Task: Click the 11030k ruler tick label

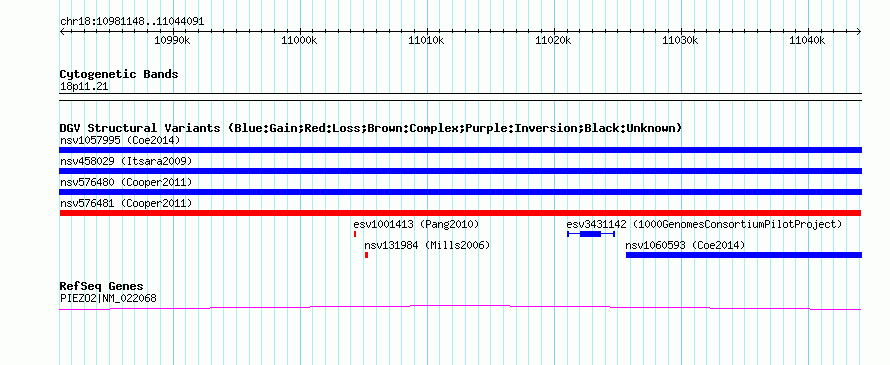Action: tap(681, 40)
